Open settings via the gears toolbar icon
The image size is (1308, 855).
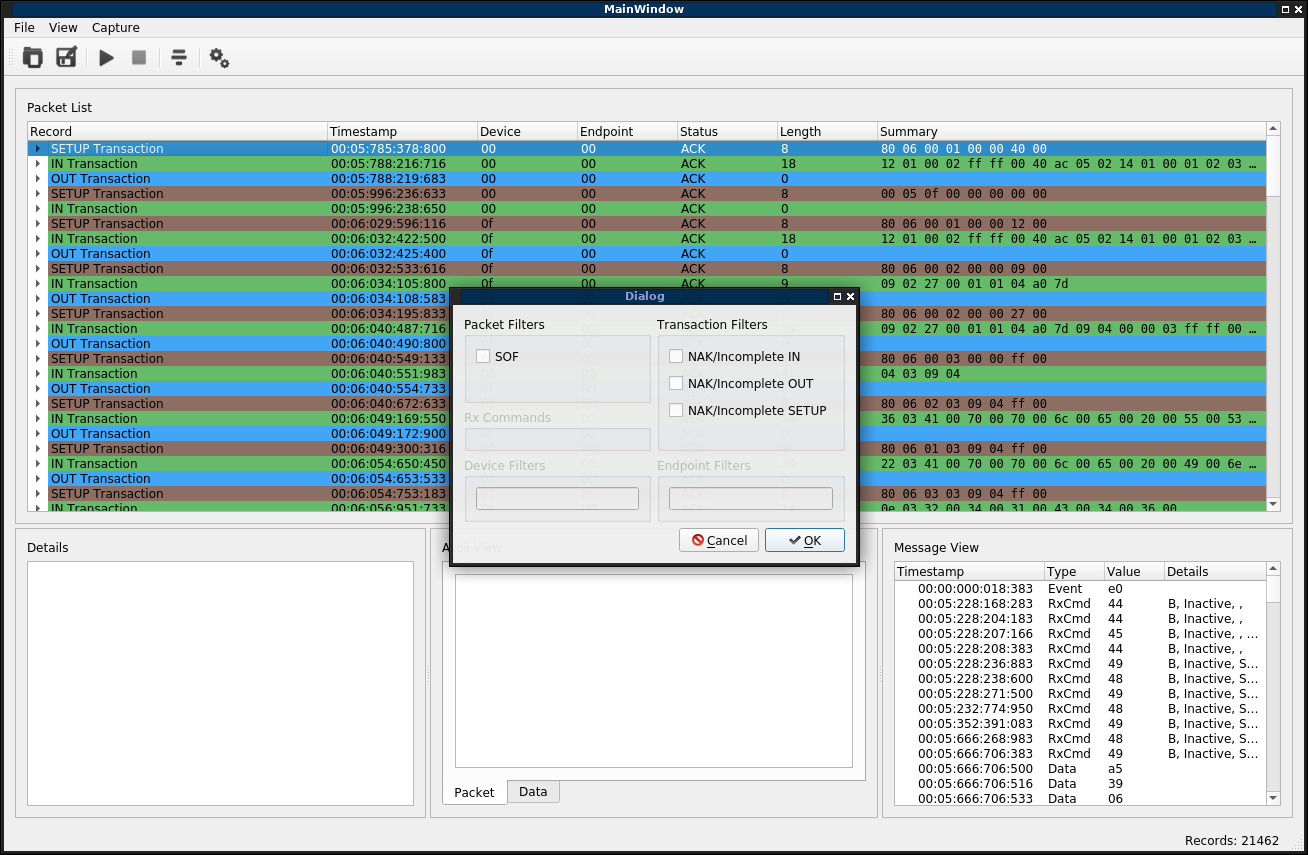click(219, 58)
